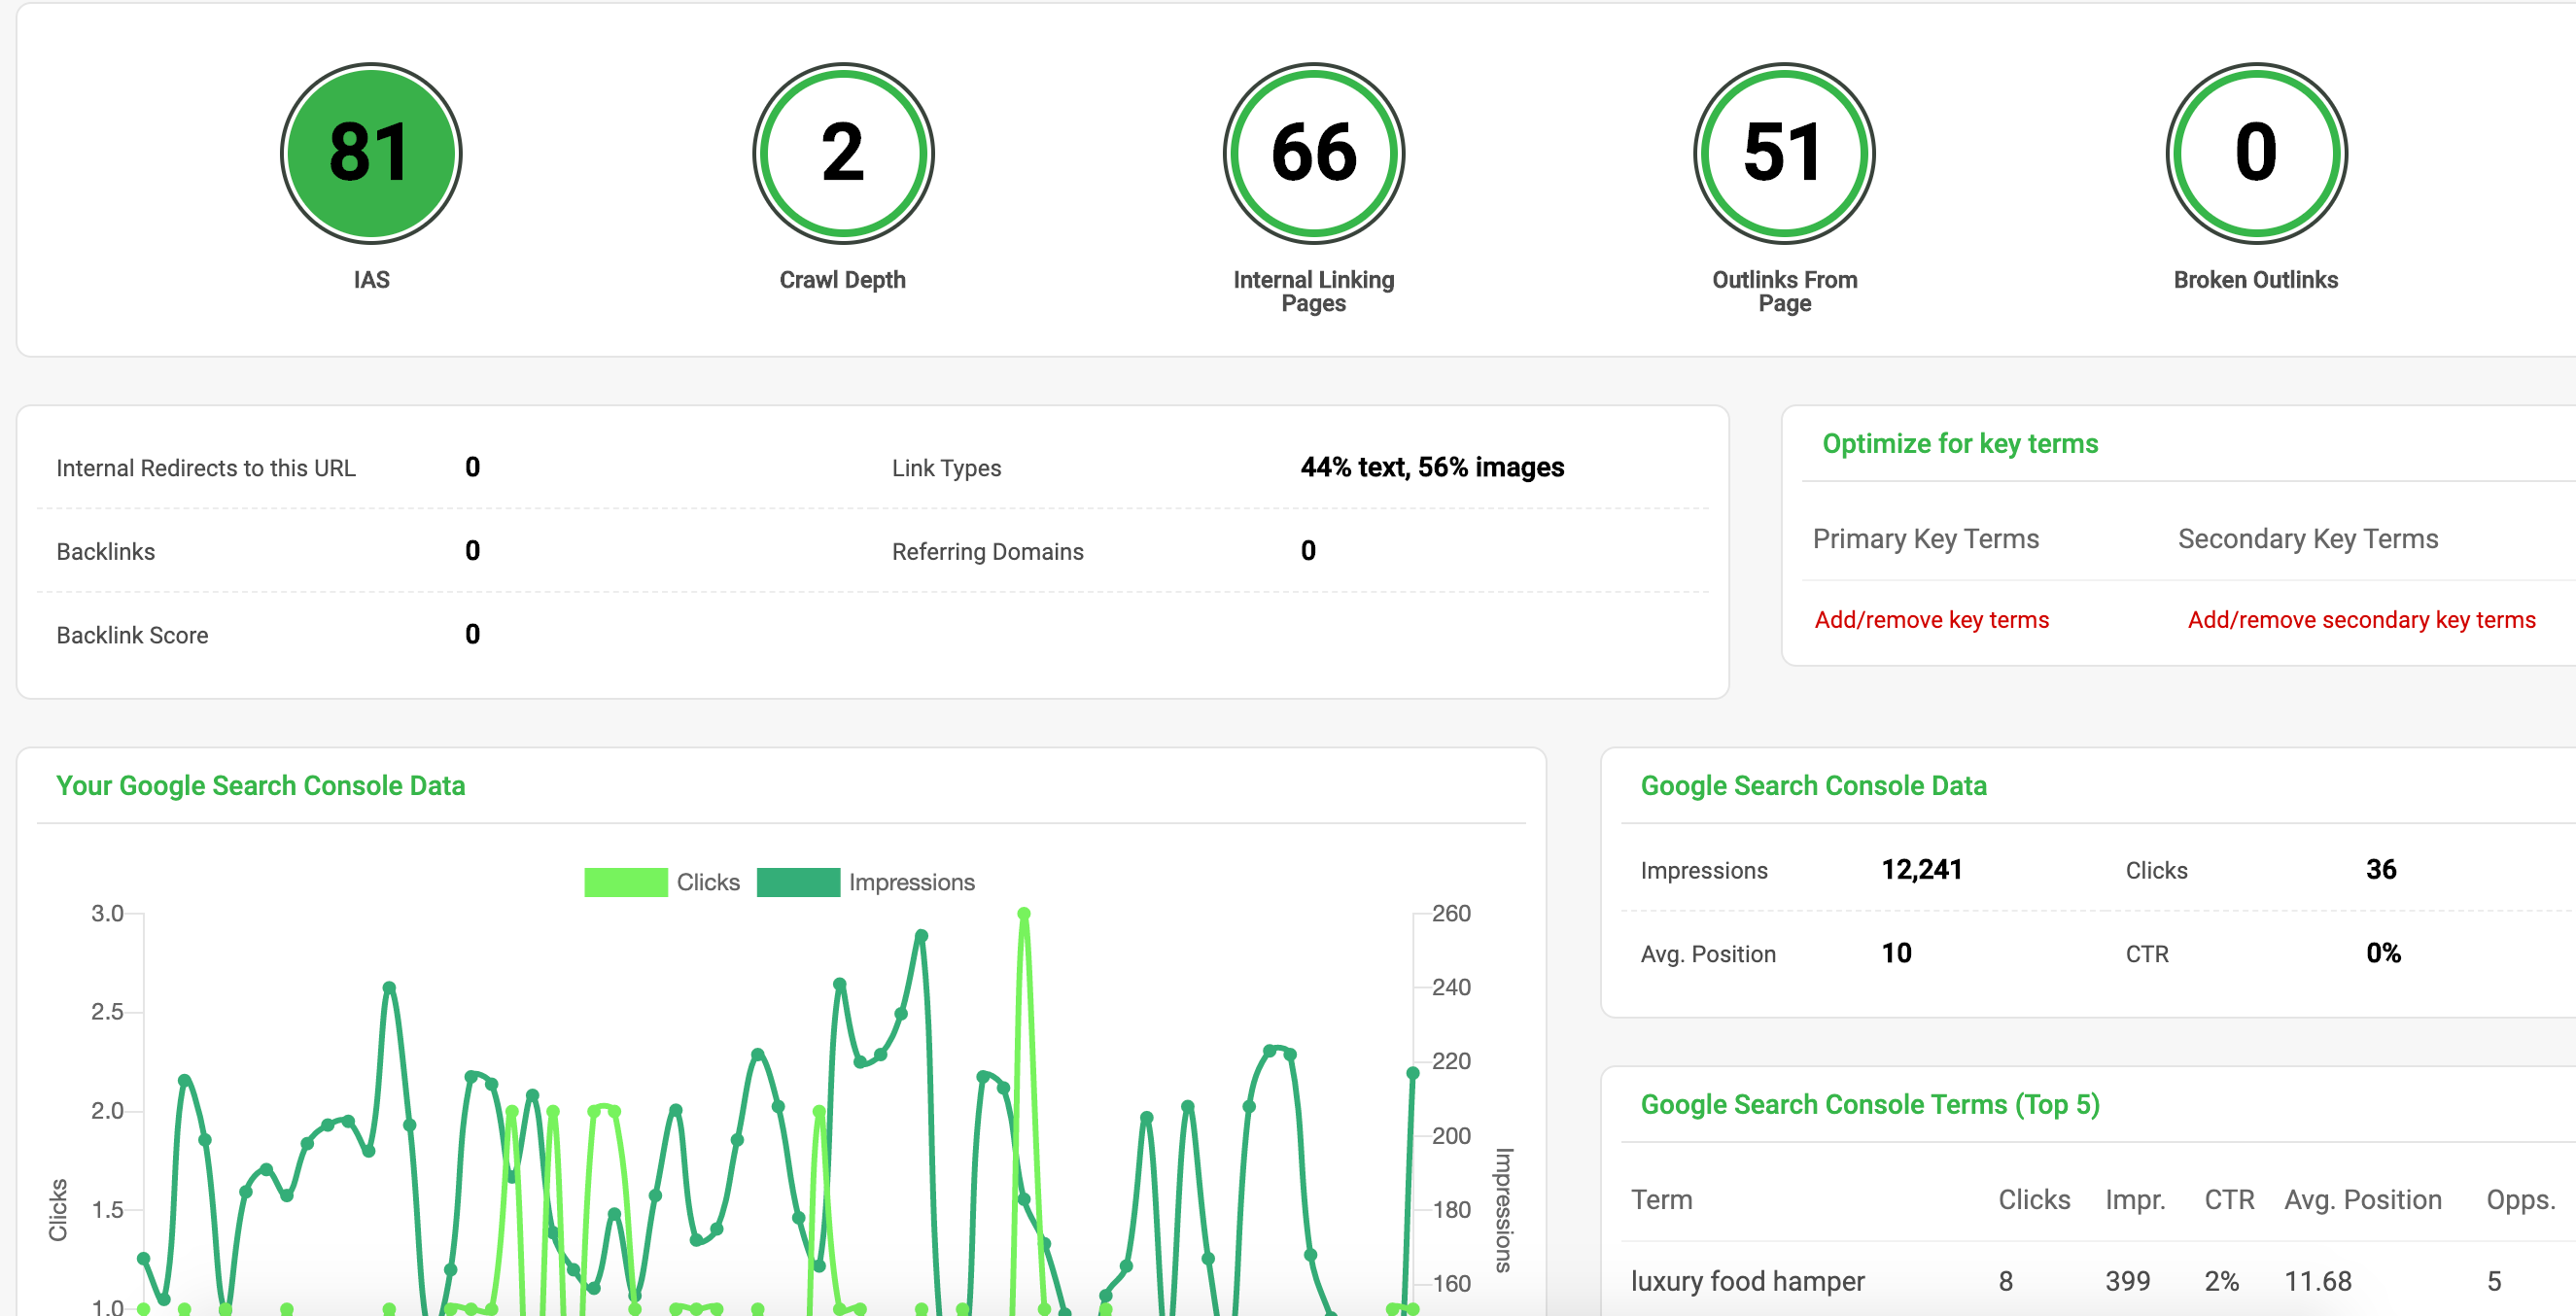Click the Clicks value 36
Viewport: 2576px width, 1316px height.
2381,869
